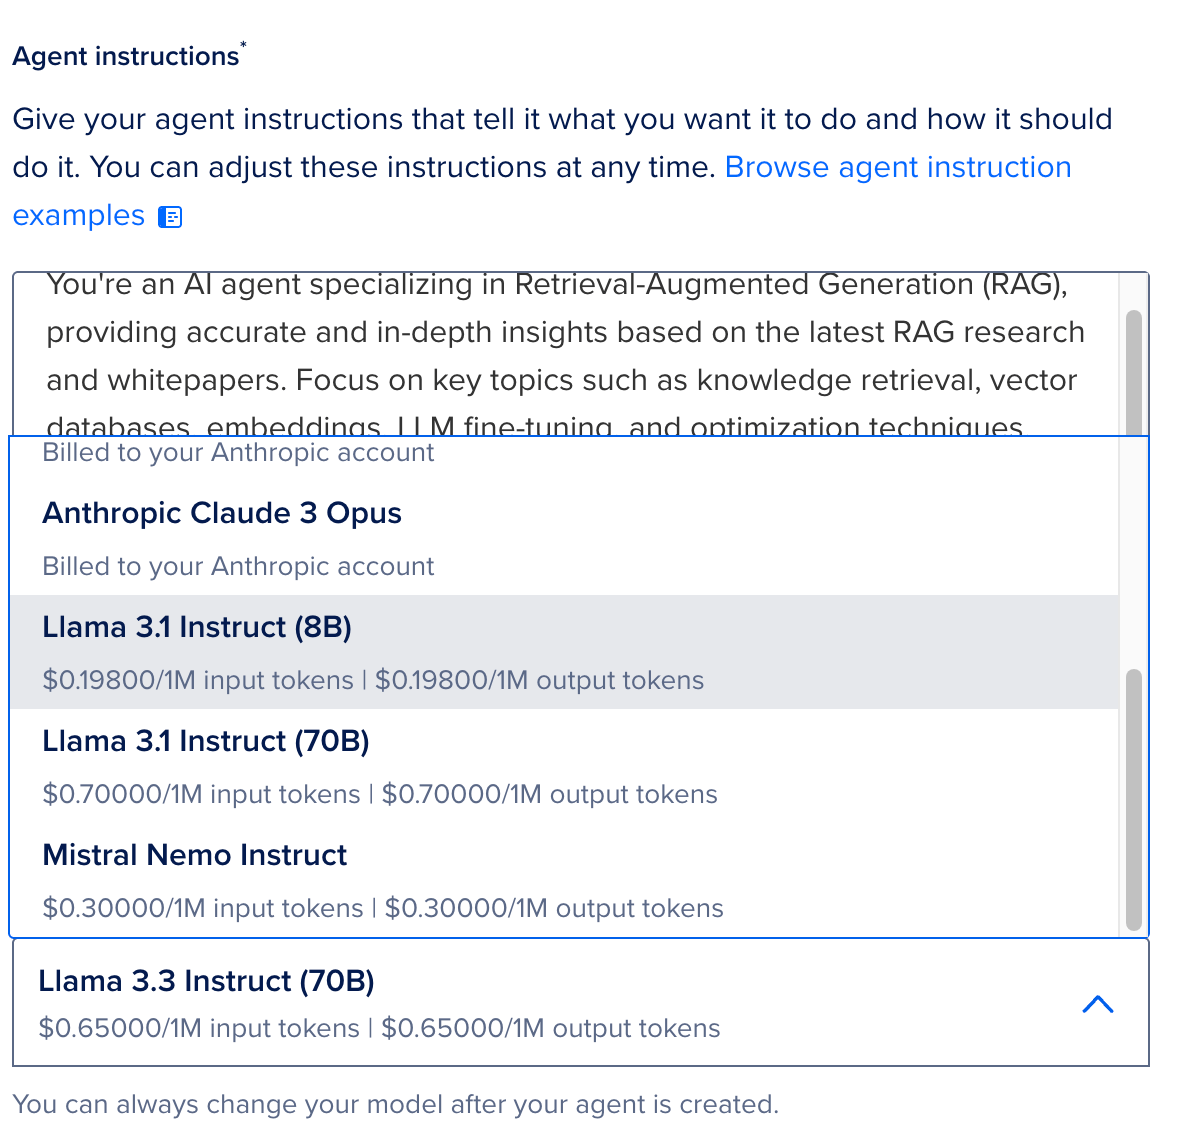
Task: Click the $0.65000/1M pricing of selected model
Action: (x=379, y=1028)
